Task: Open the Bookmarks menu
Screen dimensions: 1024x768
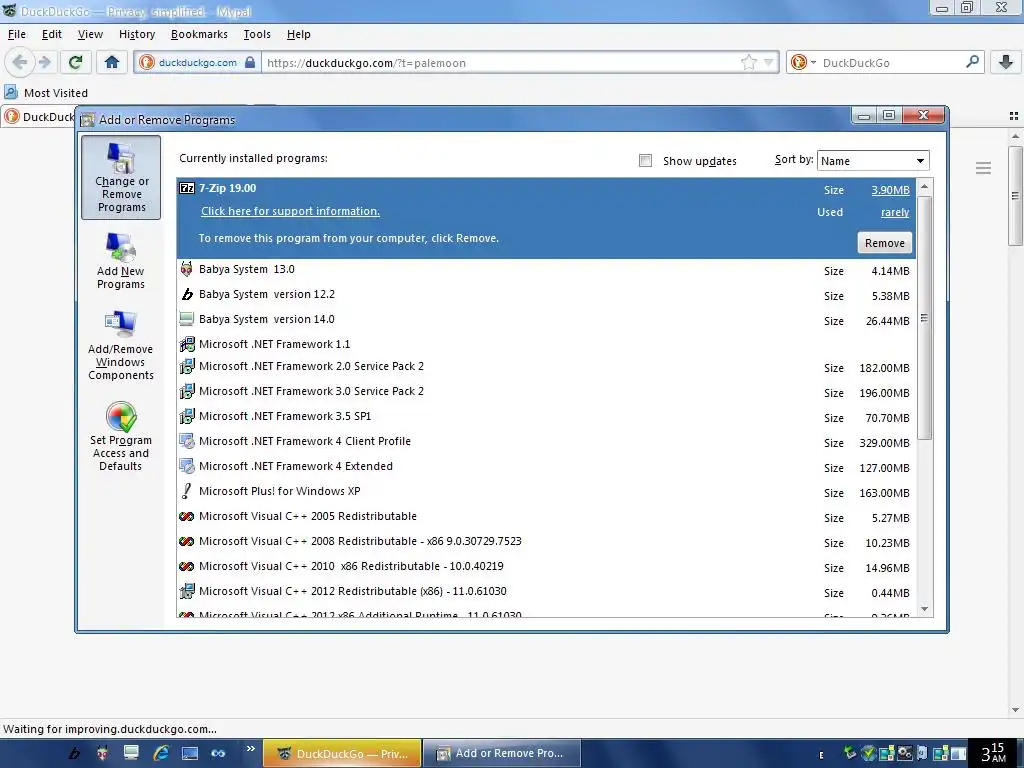Action: coord(199,34)
